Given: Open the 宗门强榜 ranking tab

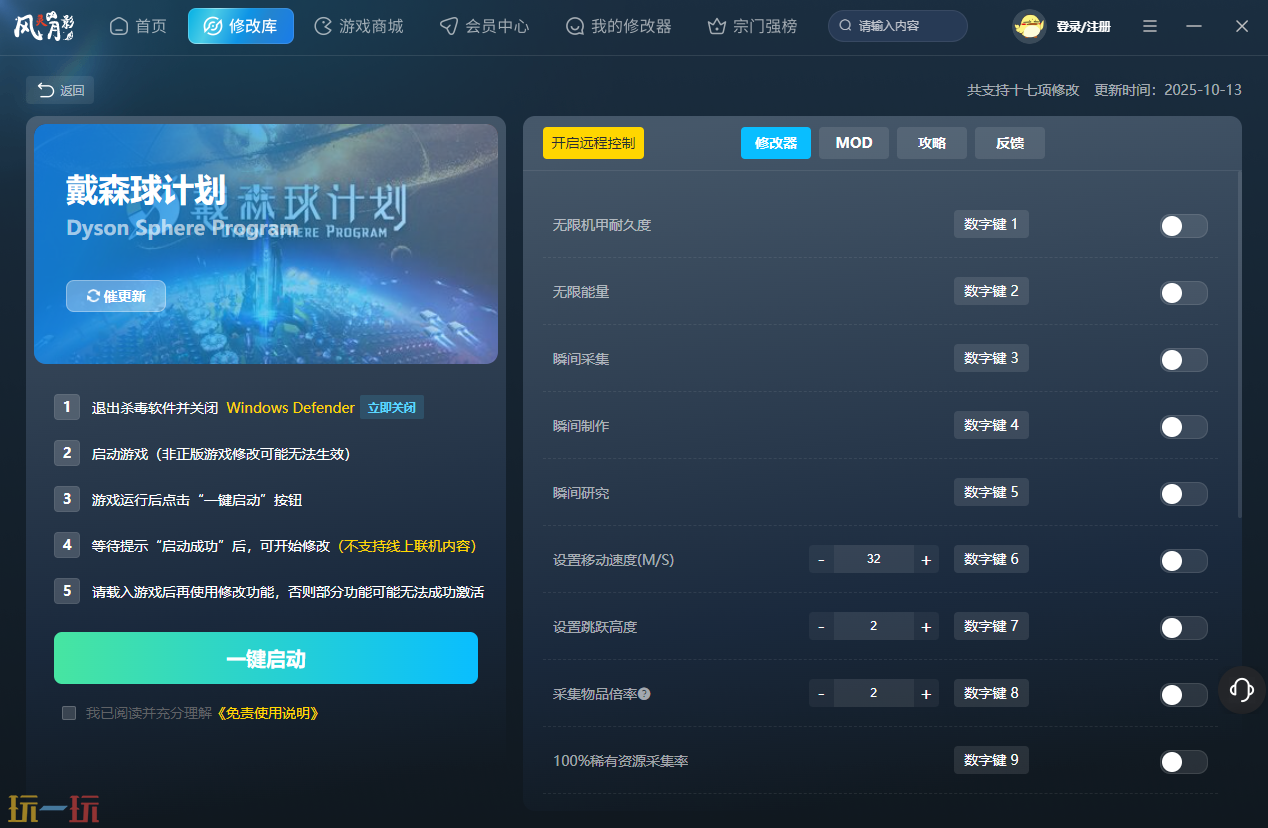Looking at the screenshot, I should [x=753, y=26].
